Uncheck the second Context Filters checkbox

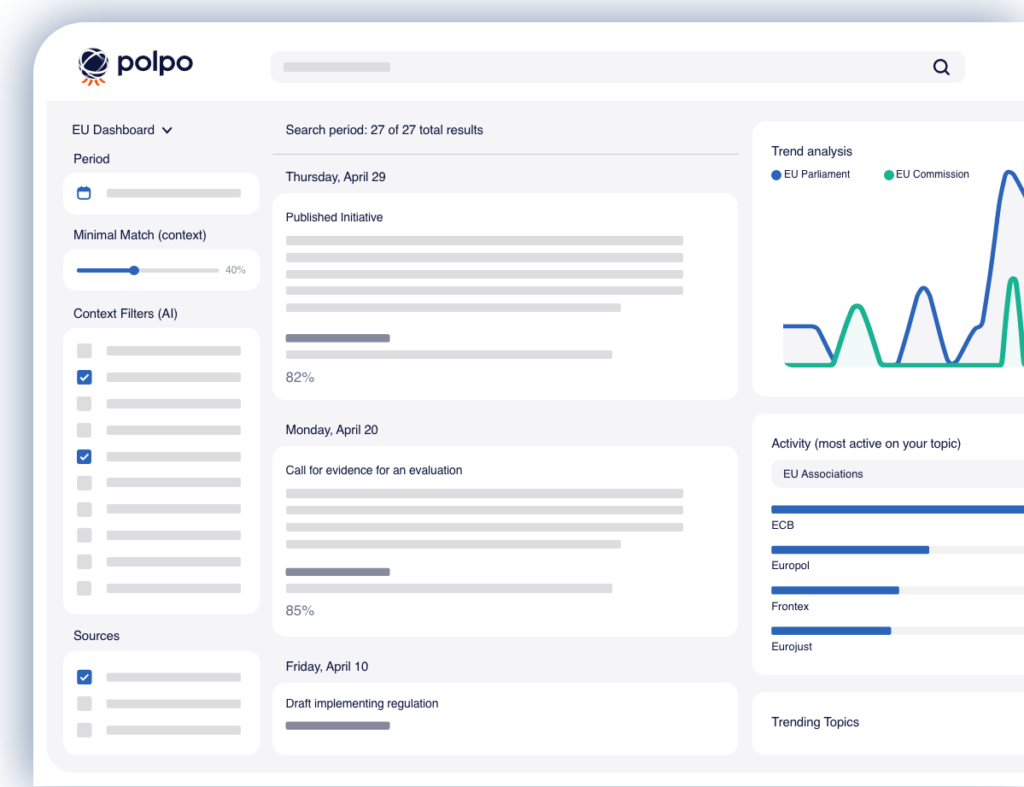84,377
